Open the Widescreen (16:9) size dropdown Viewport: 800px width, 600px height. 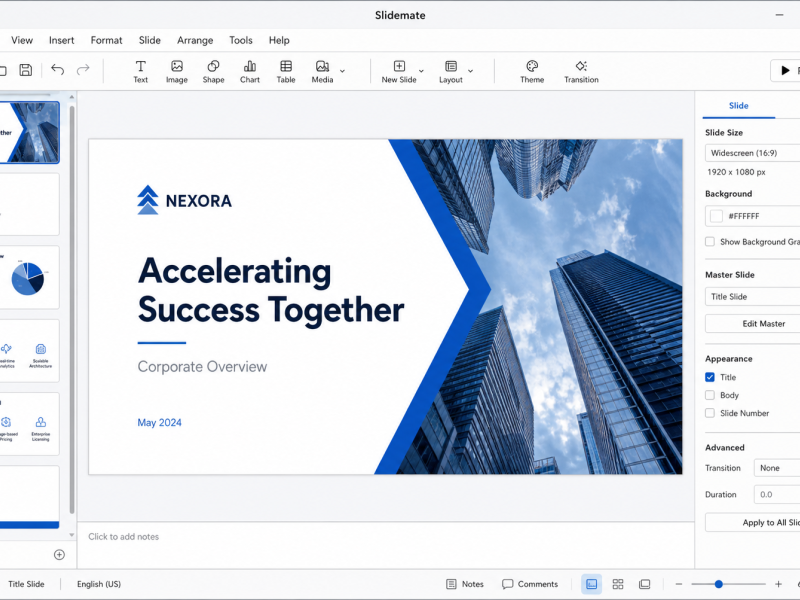tap(753, 153)
